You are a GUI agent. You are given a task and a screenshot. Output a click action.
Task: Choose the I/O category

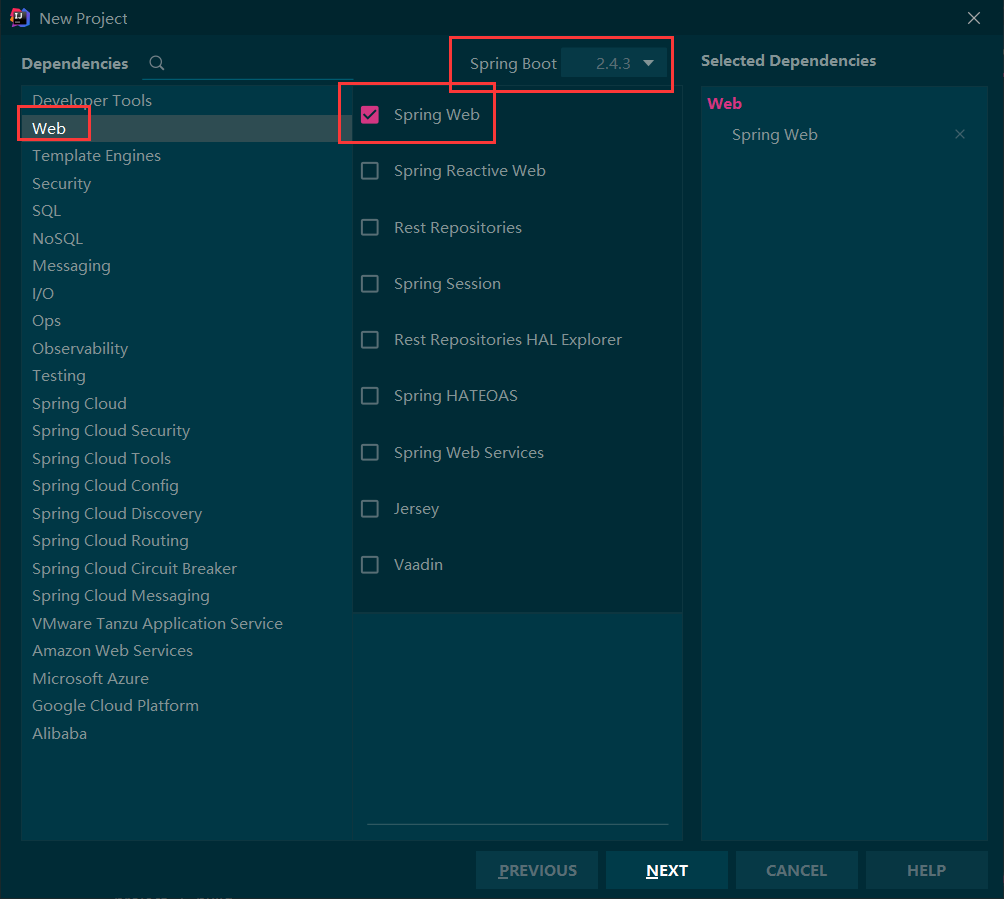pos(186,293)
